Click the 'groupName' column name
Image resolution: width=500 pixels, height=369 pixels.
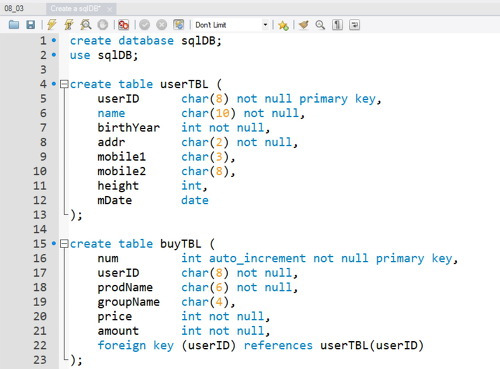[128, 302]
